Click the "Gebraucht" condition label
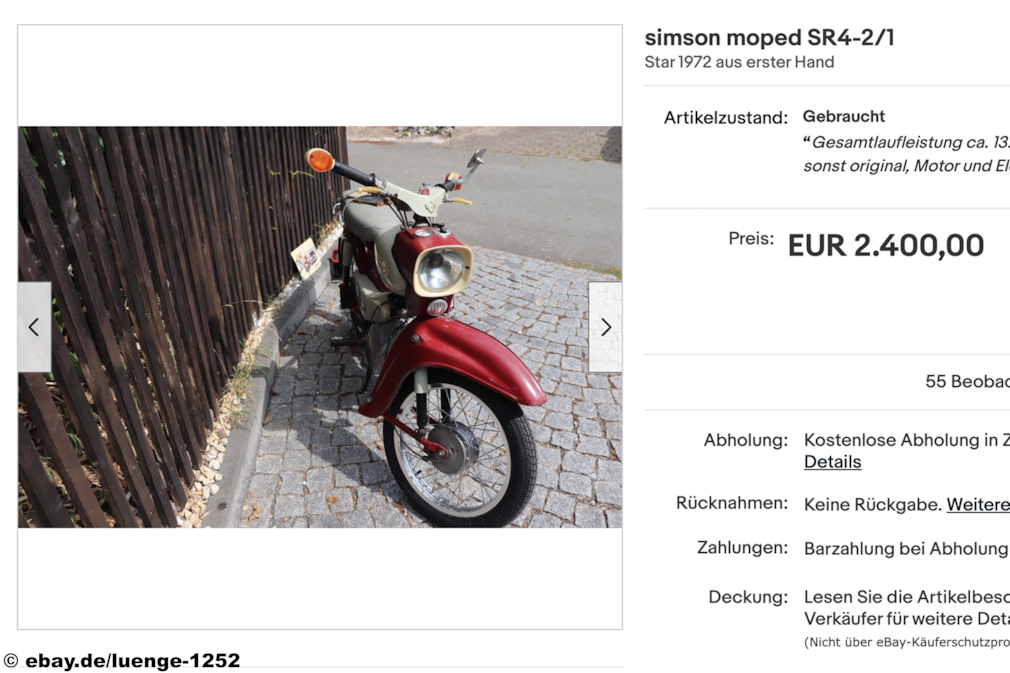Image resolution: width=1010 pixels, height=673 pixels. coord(843,116)
